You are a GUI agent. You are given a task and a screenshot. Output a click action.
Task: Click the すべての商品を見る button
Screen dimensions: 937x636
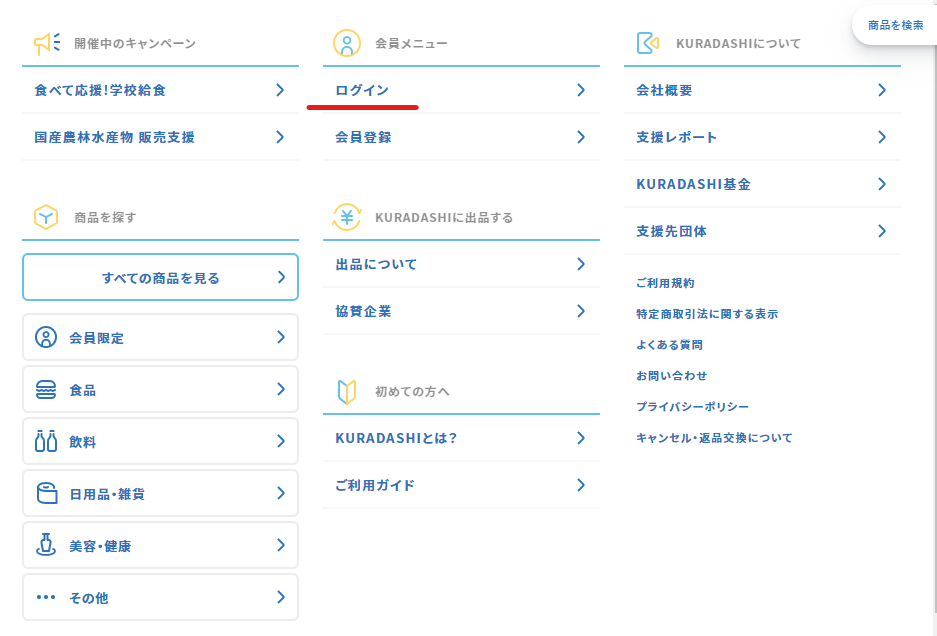point(160,277)
